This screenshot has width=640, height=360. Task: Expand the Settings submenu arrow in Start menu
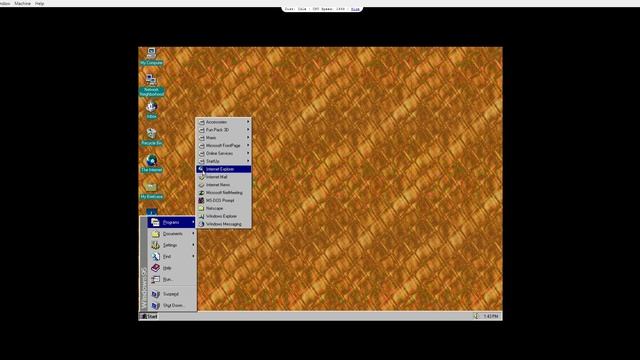click(x=193, y=245)
